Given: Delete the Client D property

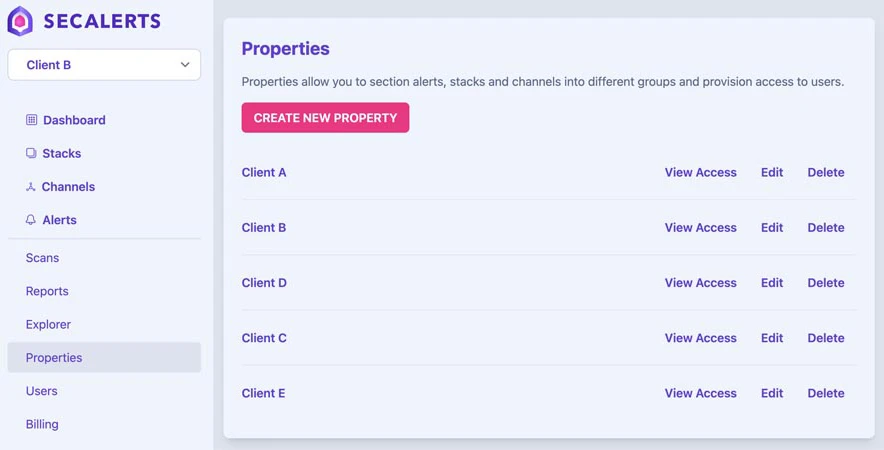Looking at the screenshot, I should (825, 283).
